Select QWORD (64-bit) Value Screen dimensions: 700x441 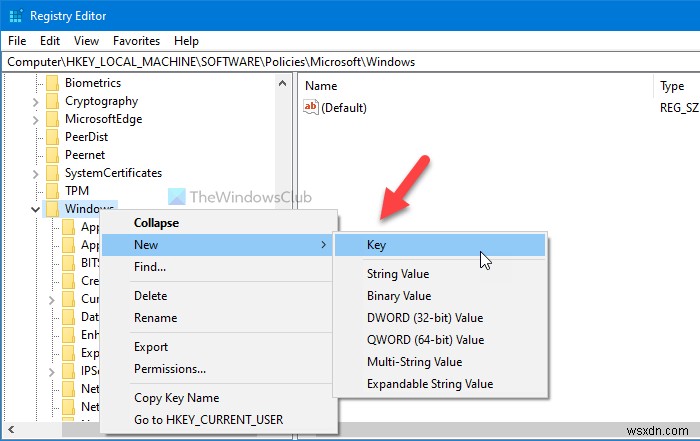(x=440, y=340)
